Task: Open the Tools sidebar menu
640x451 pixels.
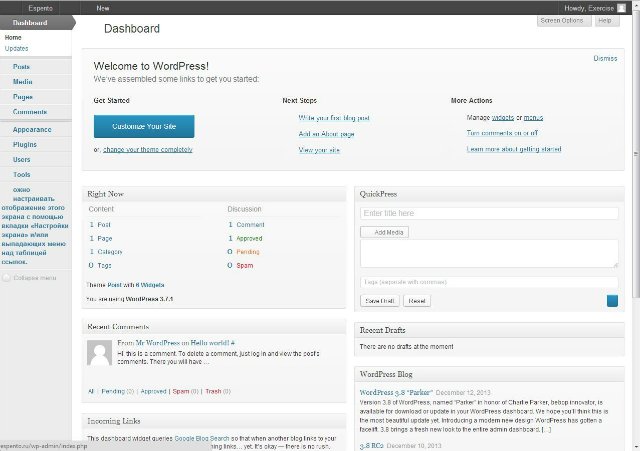Action: tap(21, 174)
